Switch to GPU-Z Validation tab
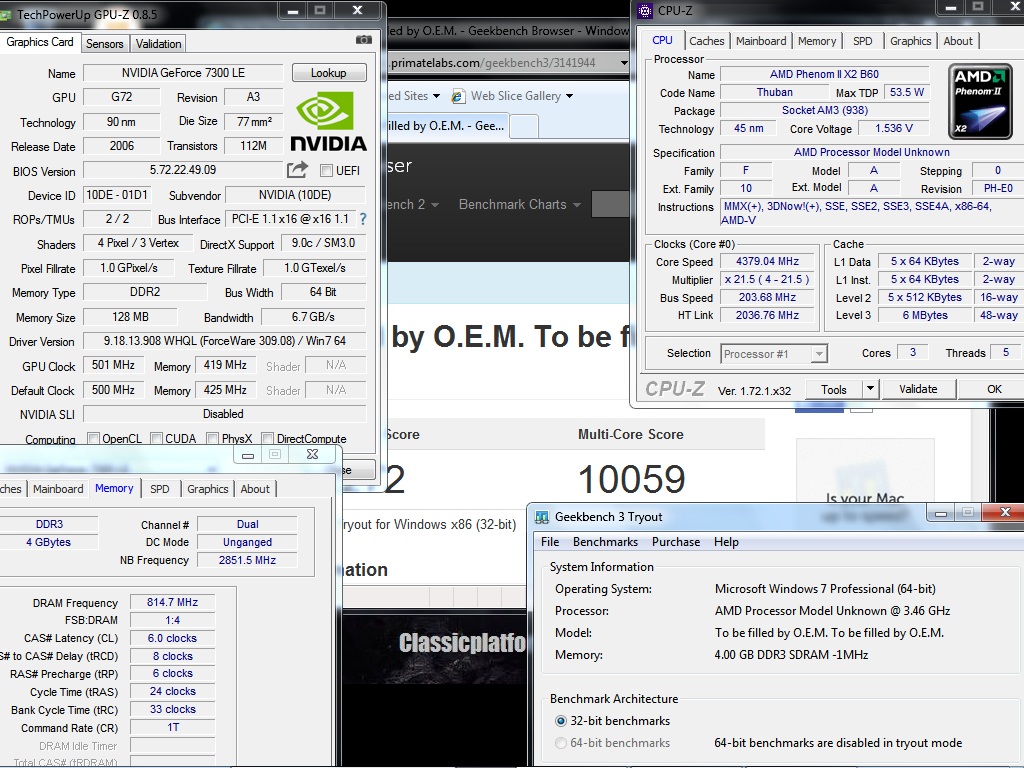 coord(158,44)
